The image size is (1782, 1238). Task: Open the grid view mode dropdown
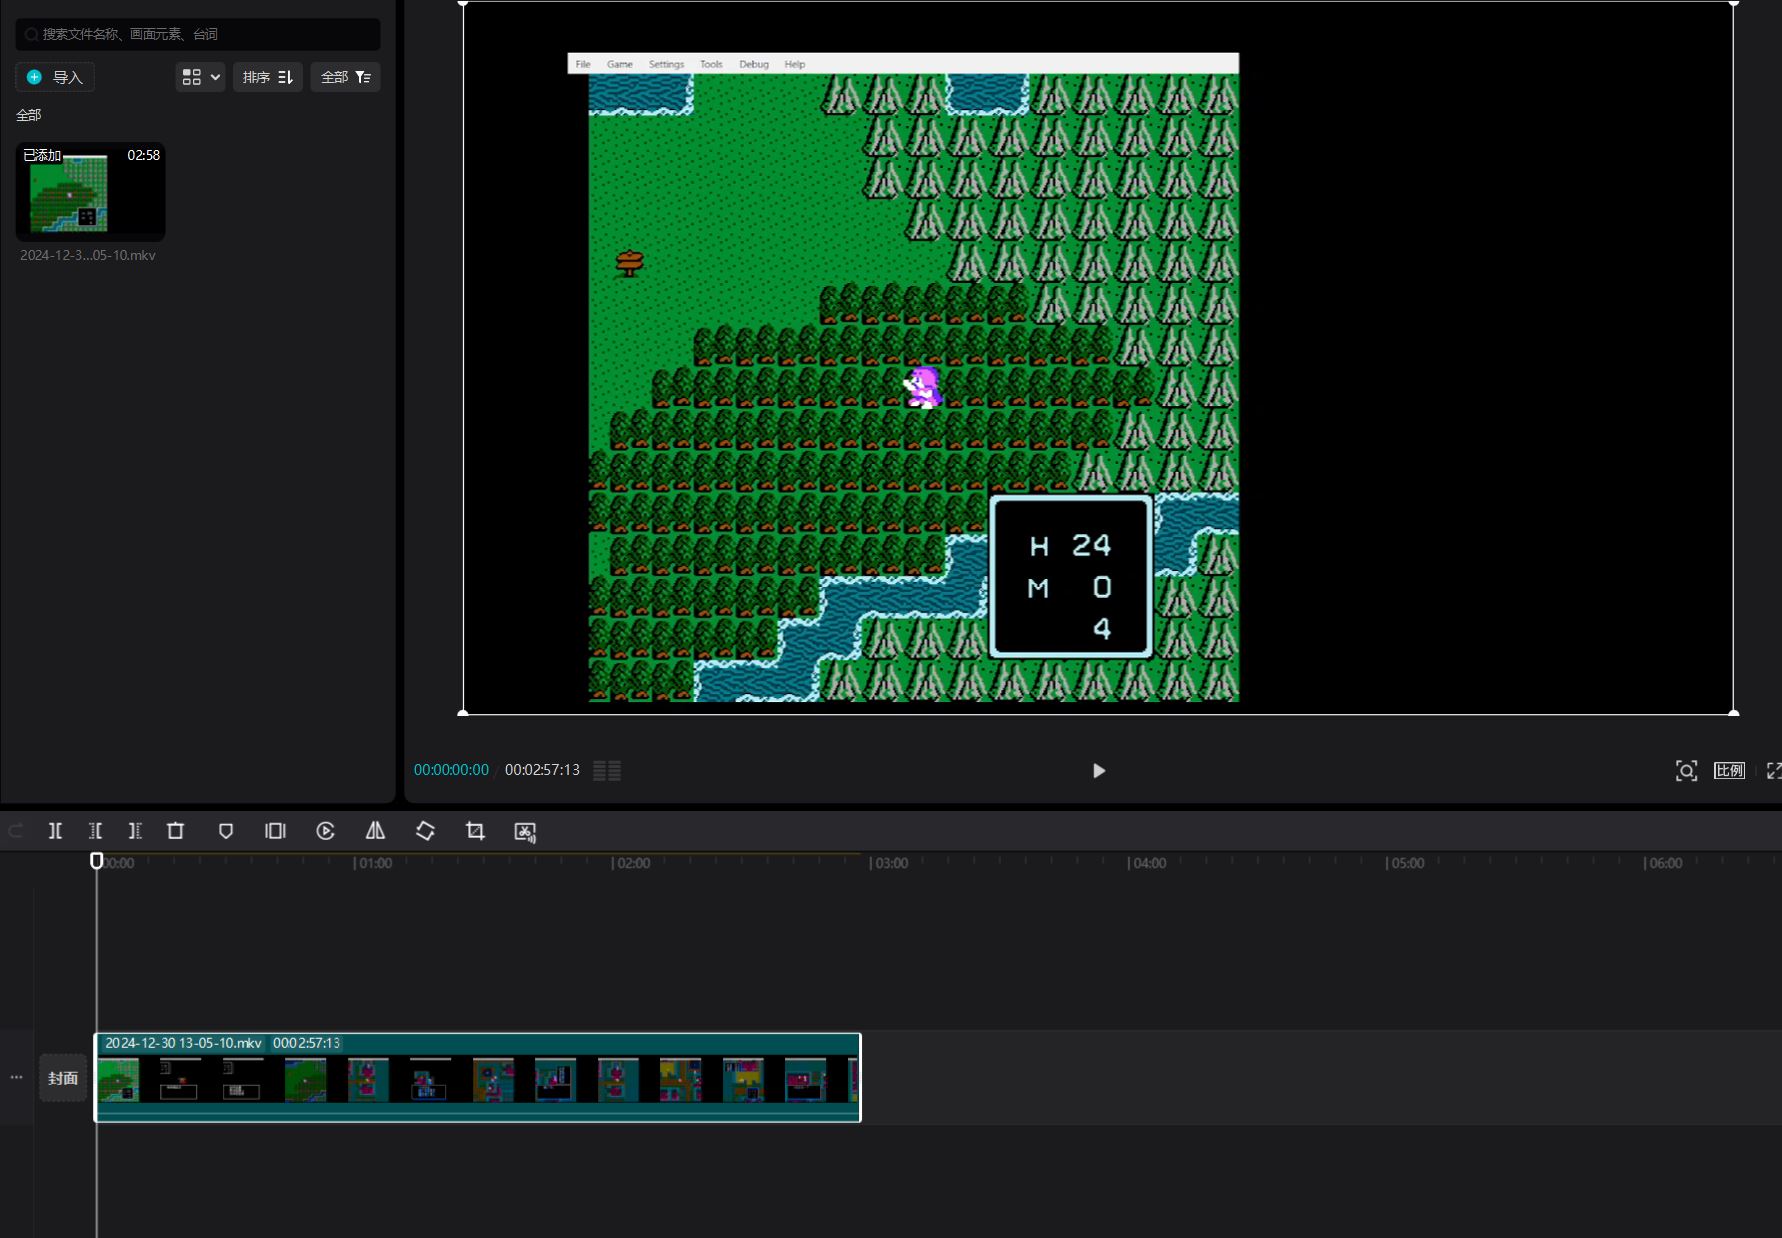coord(200,77)
